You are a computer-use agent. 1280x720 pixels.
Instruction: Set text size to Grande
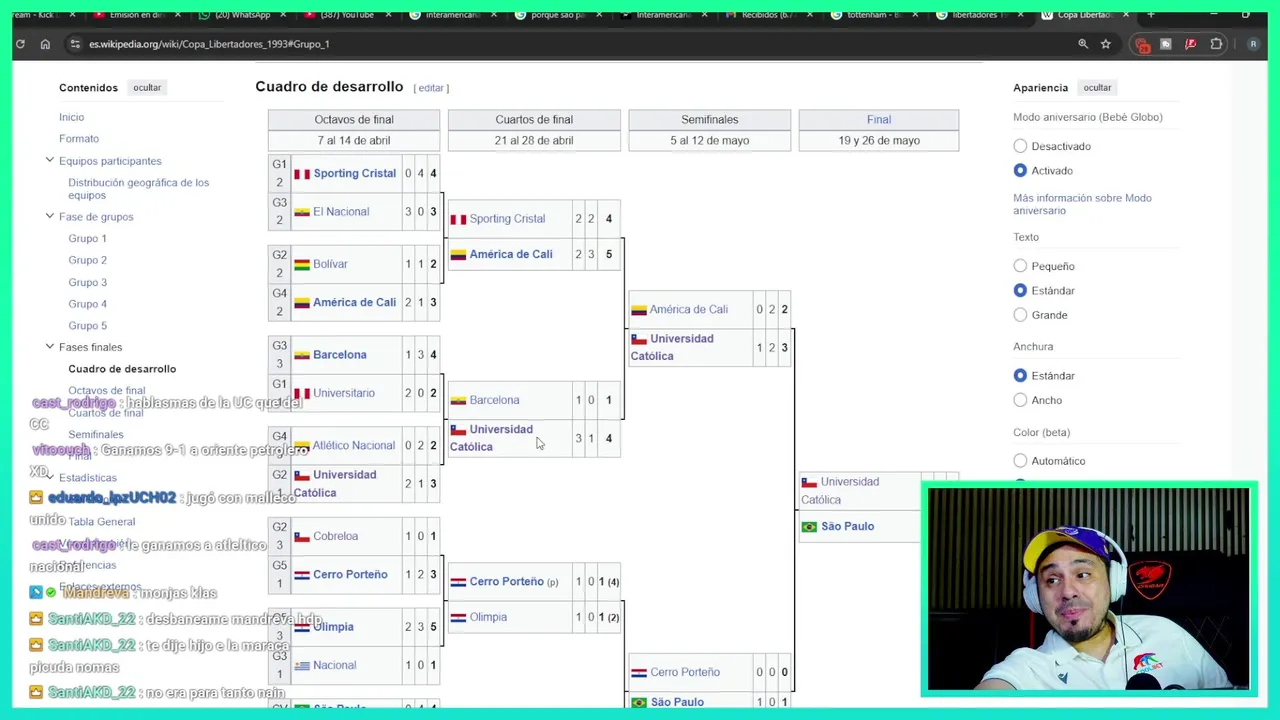[x=1020, y=315]
